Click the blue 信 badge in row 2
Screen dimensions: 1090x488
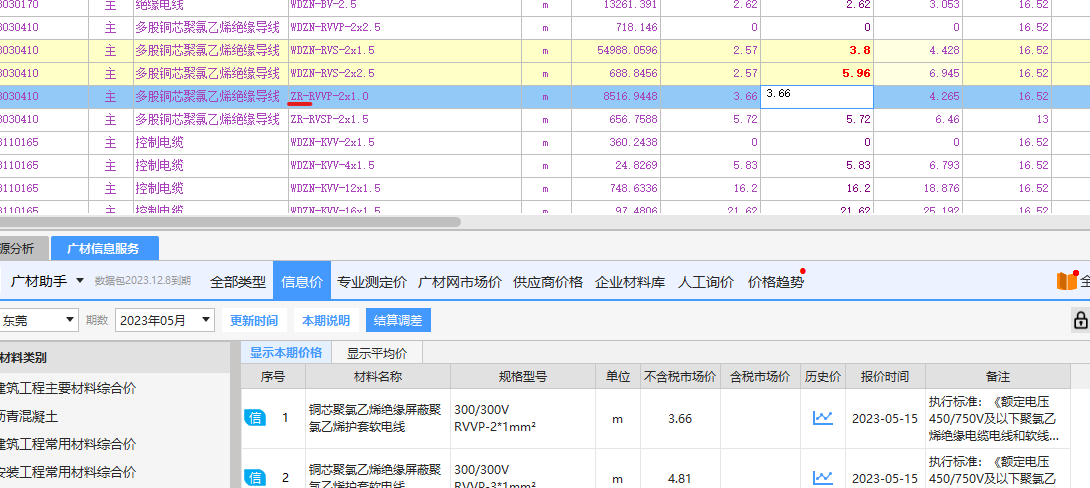254,478
